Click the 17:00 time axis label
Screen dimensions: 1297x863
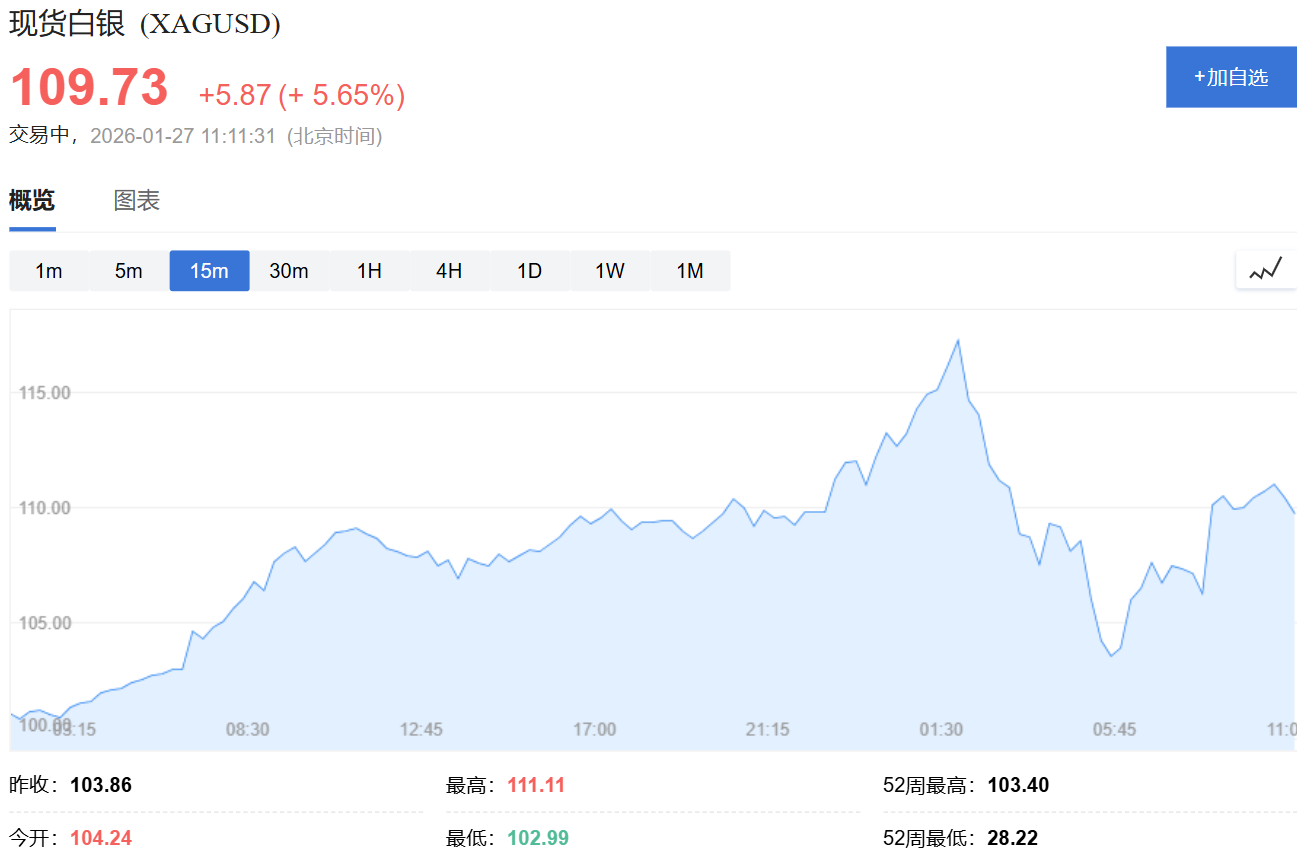(x=595, y=729)
